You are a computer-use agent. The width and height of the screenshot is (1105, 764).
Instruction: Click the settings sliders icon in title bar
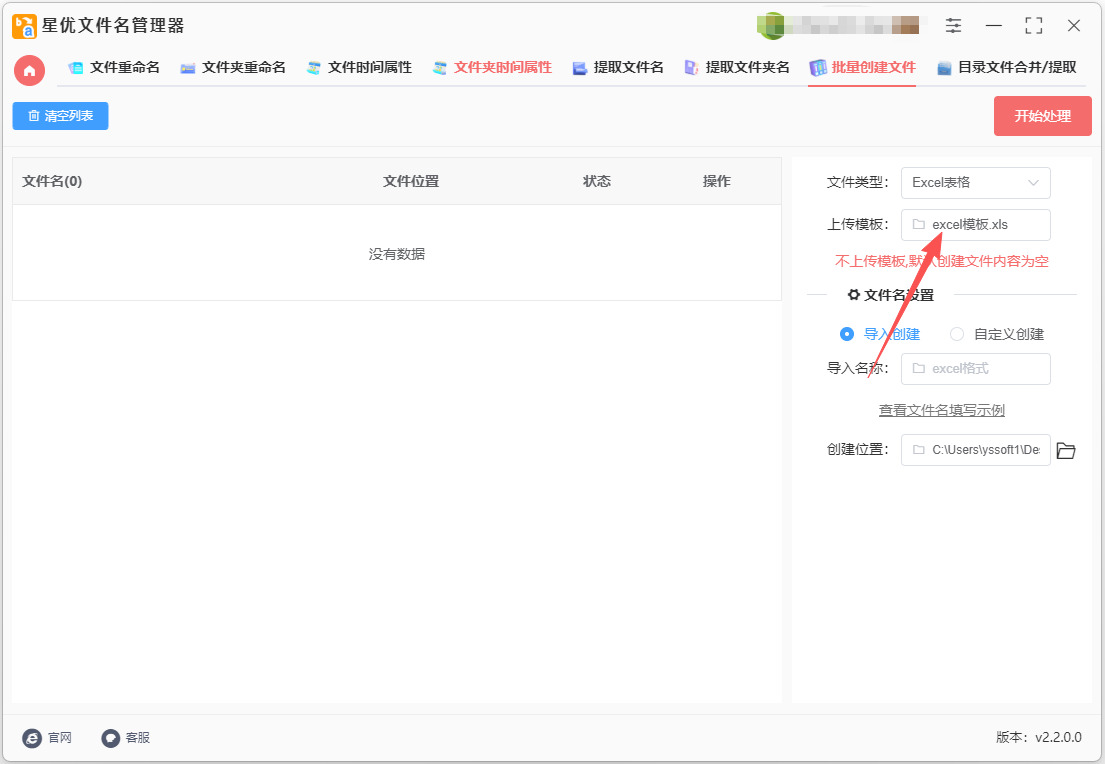[953, 26]
